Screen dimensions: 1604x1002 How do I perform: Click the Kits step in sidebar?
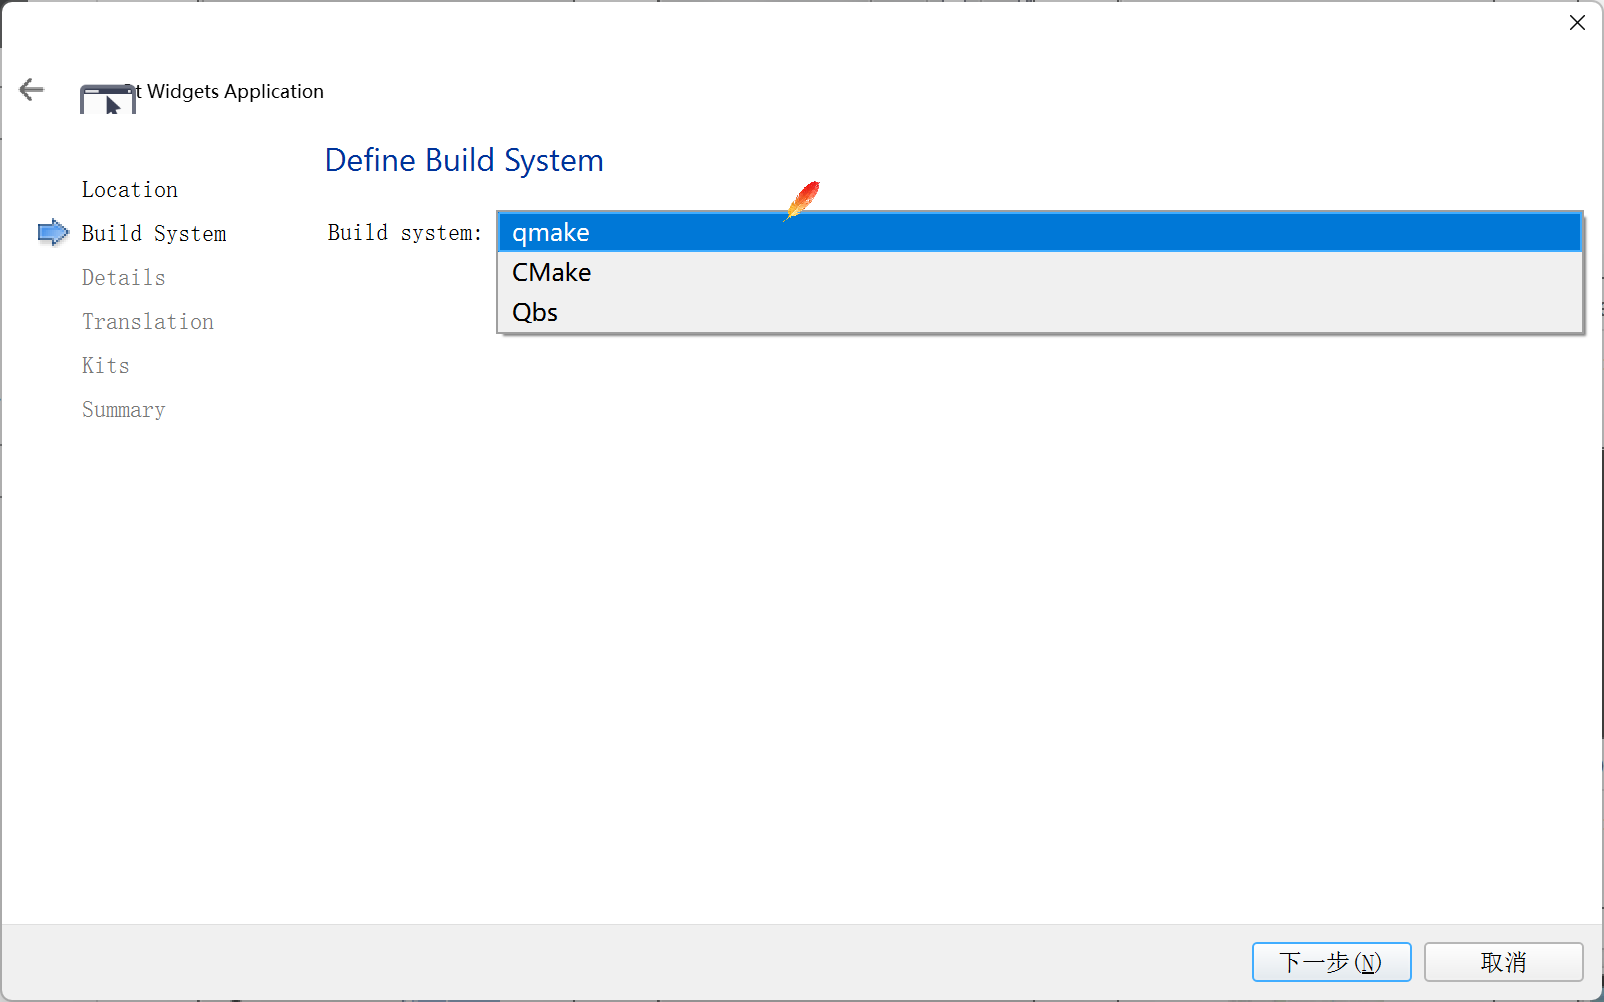coord(106,365)
